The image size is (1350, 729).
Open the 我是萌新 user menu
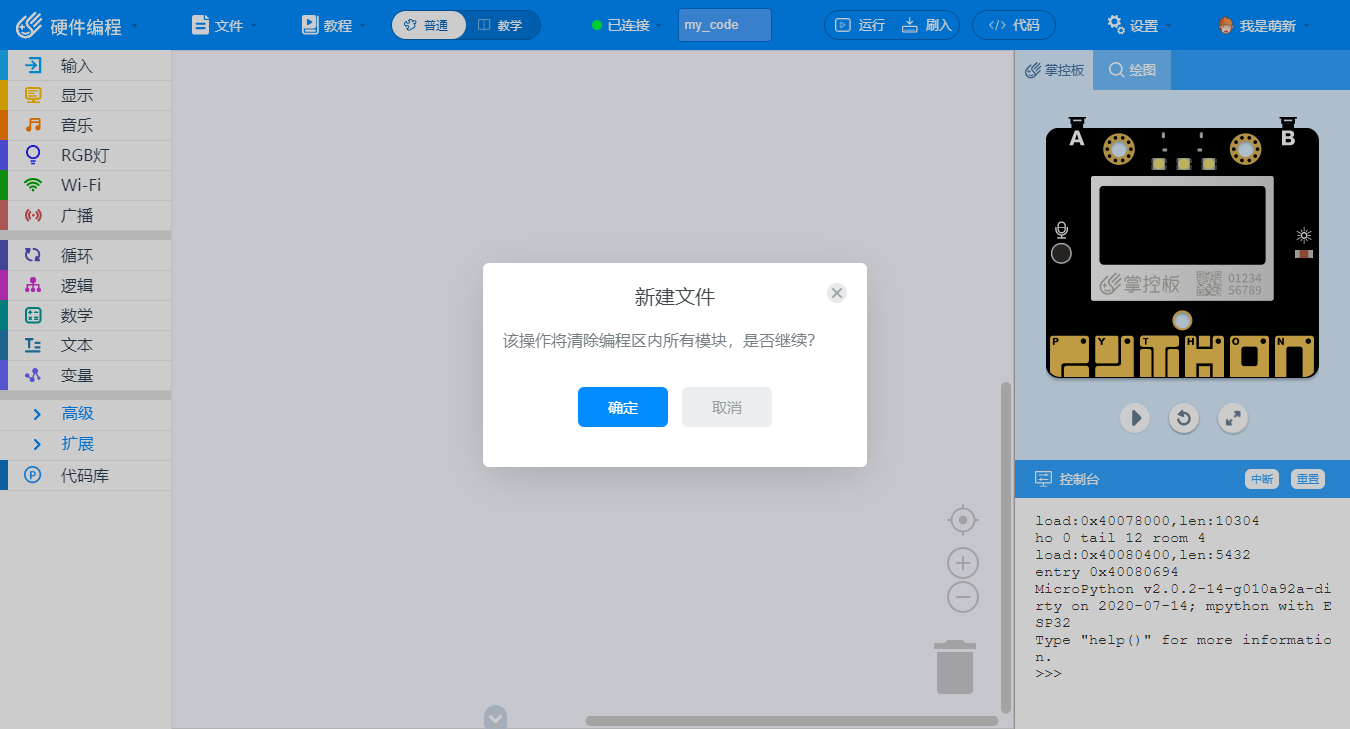point(1264,25)
